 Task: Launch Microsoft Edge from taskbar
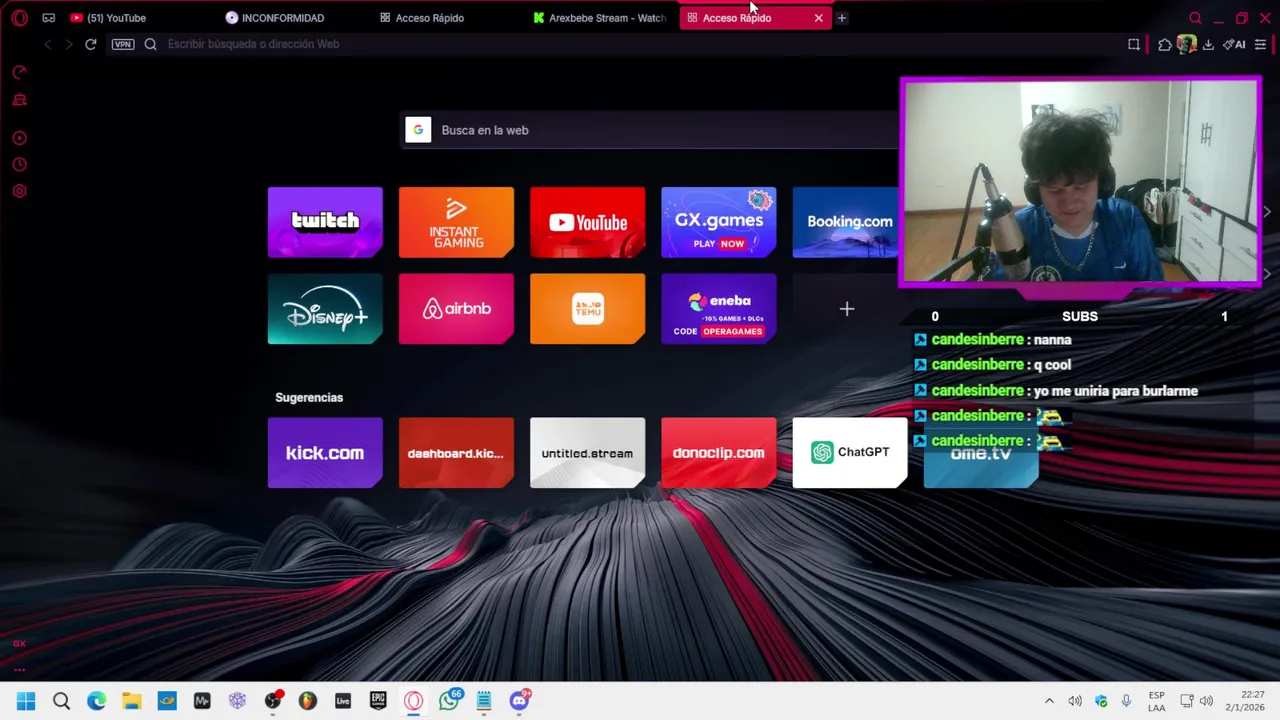coord(96,701)
